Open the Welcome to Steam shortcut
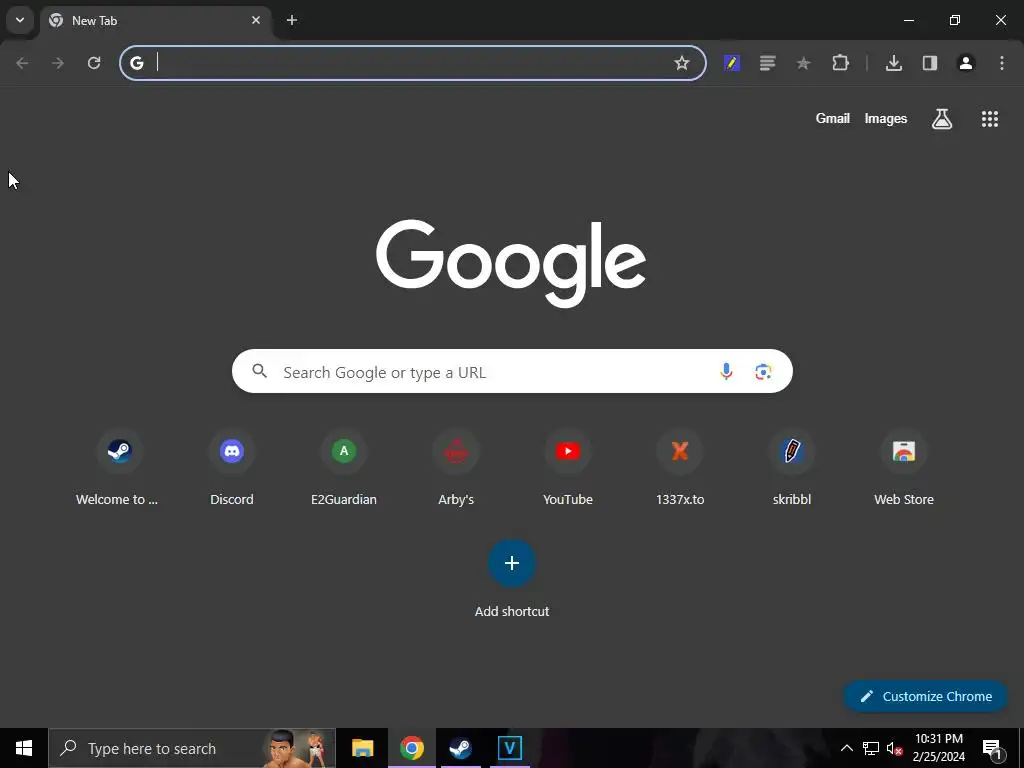This screenshot has height=768, width=1024. click(119, 467)
